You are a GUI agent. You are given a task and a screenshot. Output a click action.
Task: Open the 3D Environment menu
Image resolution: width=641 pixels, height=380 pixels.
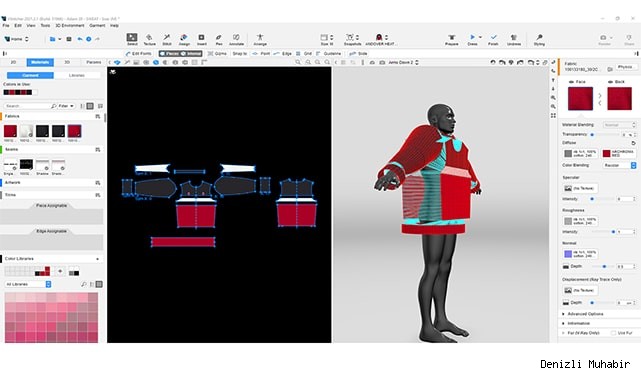click(70, 25)
